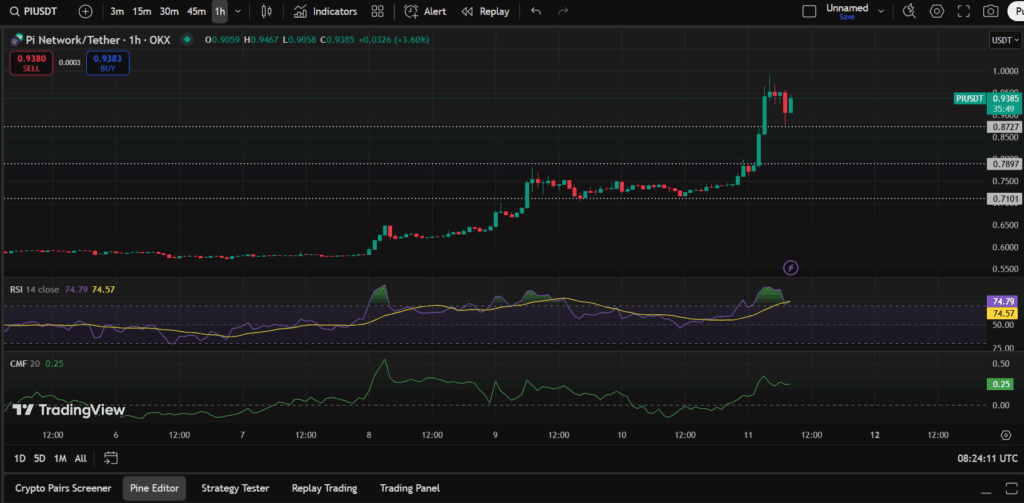Redo the chart action
Viewport: 1024px width, 503px height.
click(x=563, y=11)
